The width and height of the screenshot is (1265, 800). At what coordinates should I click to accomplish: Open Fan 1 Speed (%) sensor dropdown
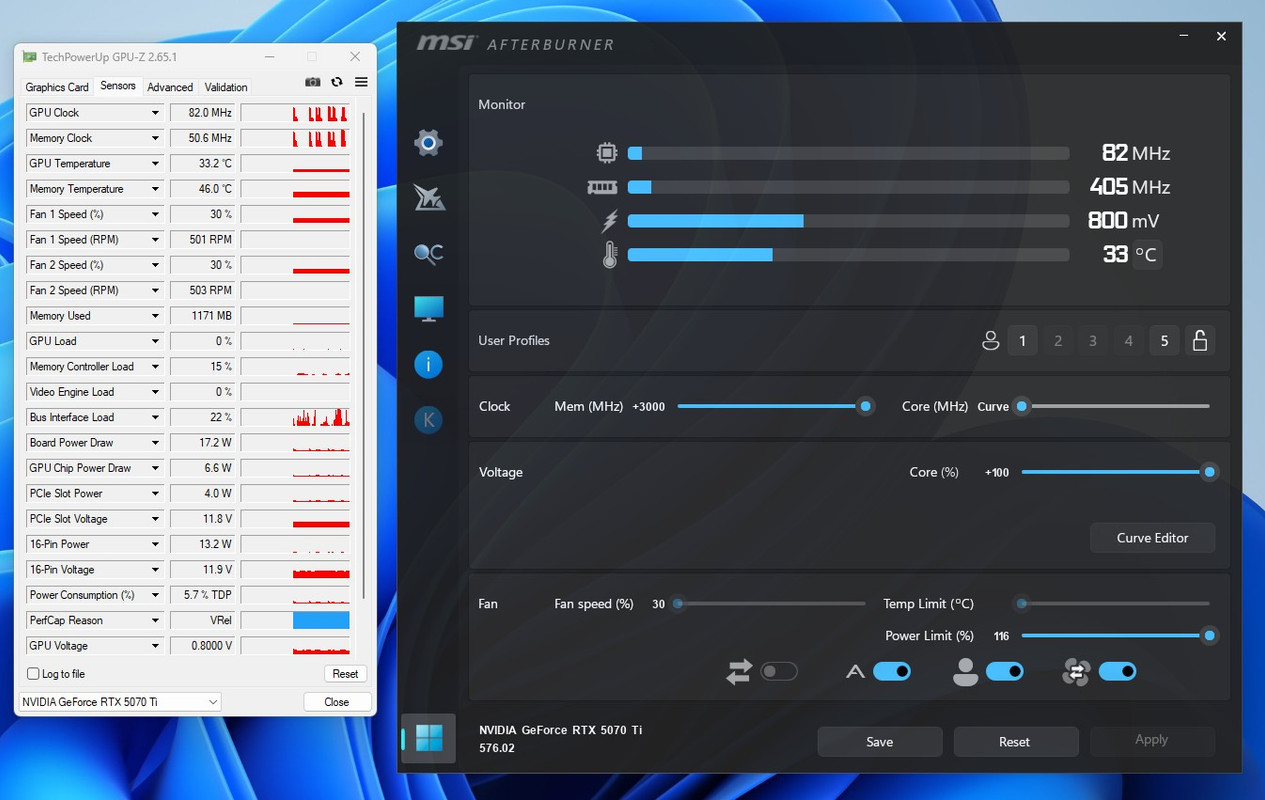[x=155, y=214]
